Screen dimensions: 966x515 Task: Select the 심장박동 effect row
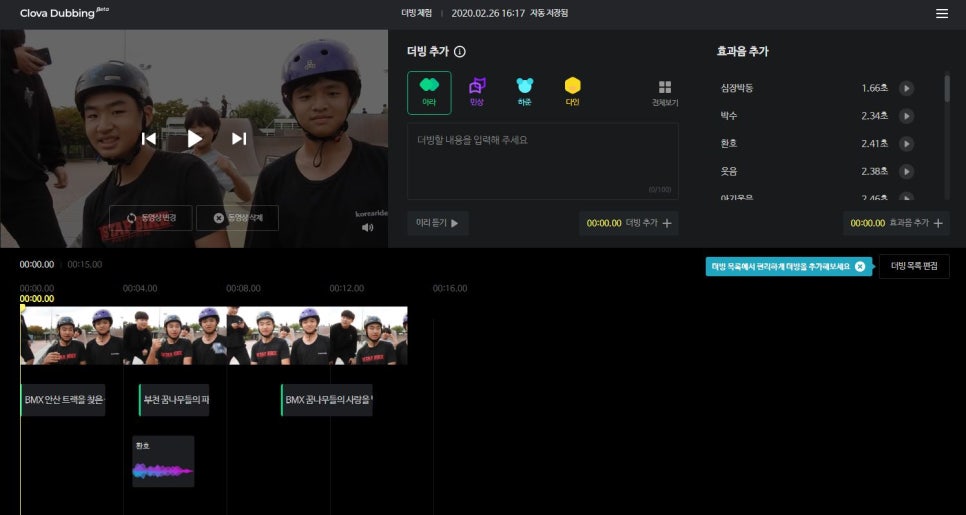pos(817,88)
